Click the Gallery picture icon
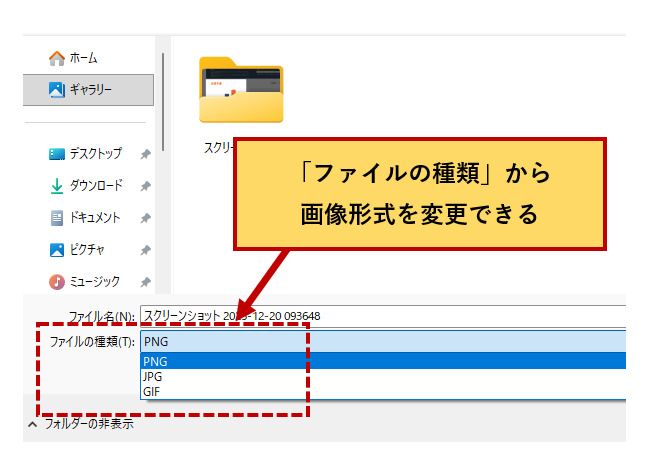 click(x=57, y=89)
